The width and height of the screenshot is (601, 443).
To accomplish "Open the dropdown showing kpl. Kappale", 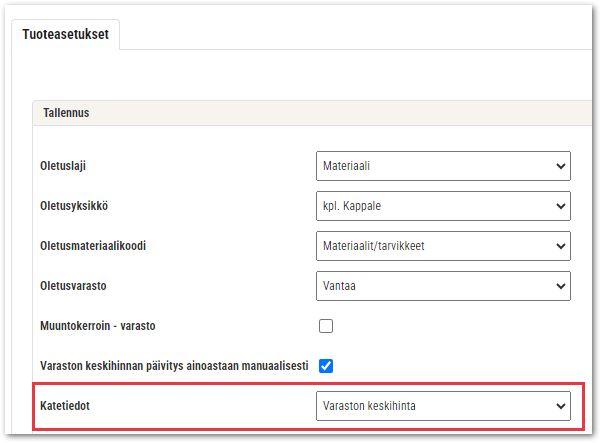I will pos(443,206).
